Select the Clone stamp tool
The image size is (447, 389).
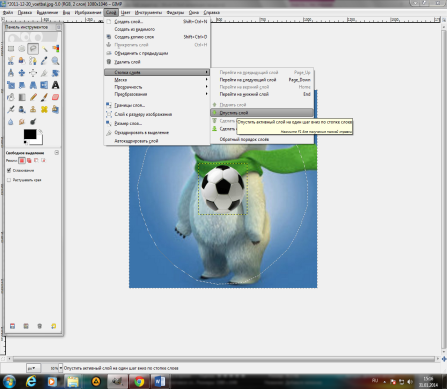tap(33, 109)
